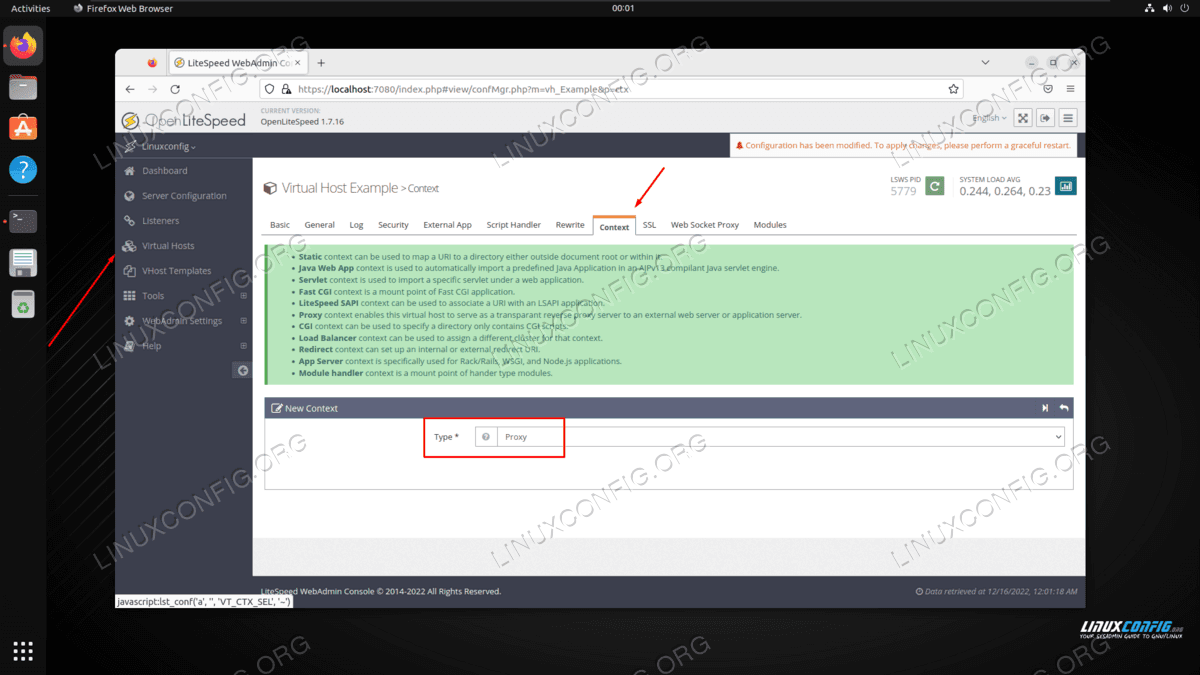Click the Back arrow in New Context
This screenshot has height=675, width=1200.
pyautogui.click(x=1064, y=408)
